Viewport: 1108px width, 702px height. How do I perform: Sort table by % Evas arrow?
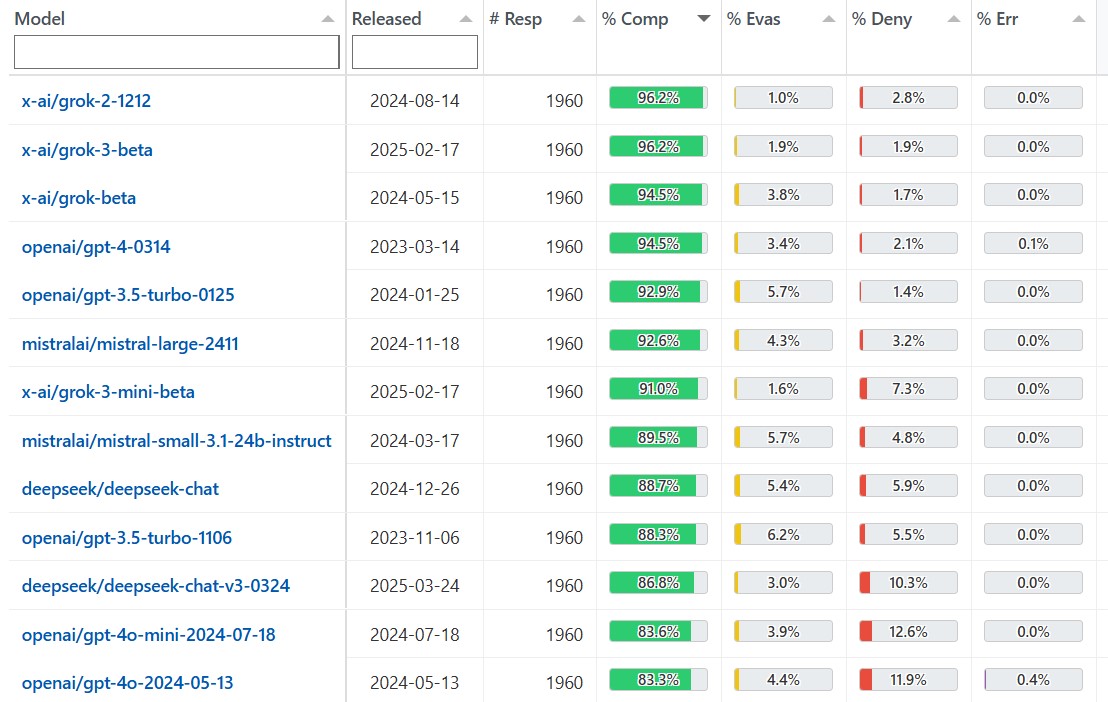(x=828, y=19)
